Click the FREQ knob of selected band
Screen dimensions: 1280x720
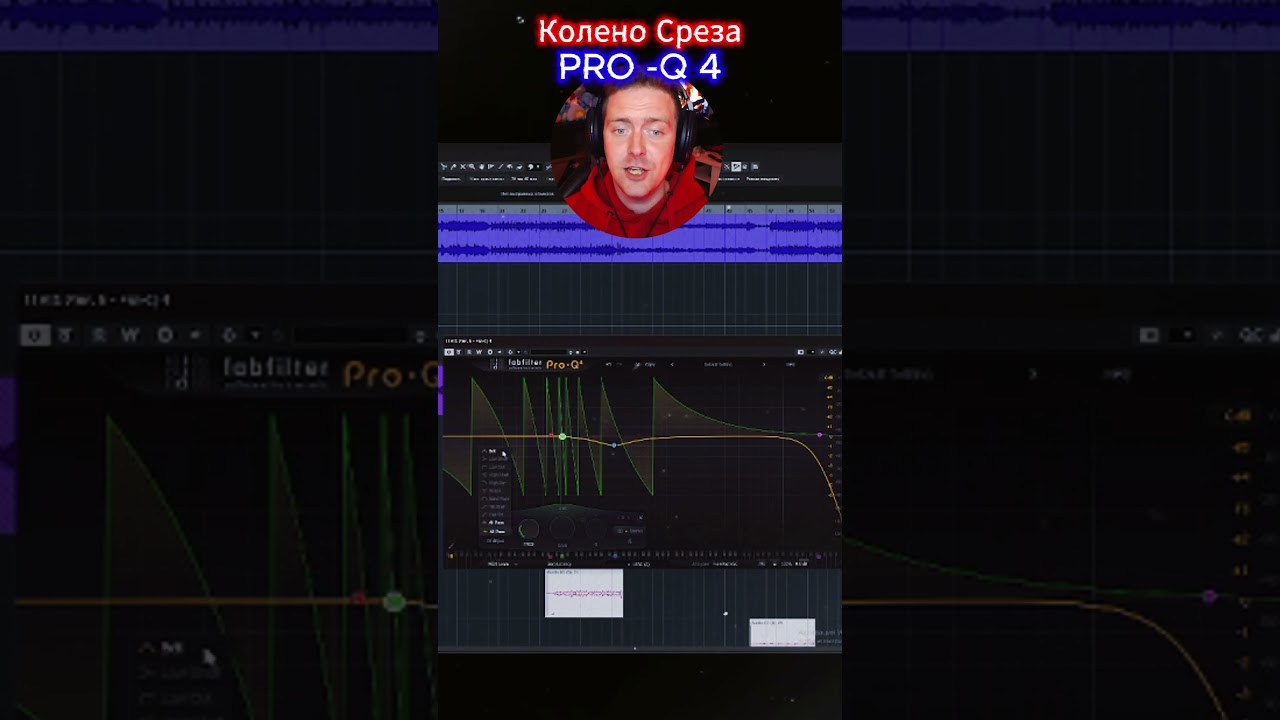coord(529,529)
